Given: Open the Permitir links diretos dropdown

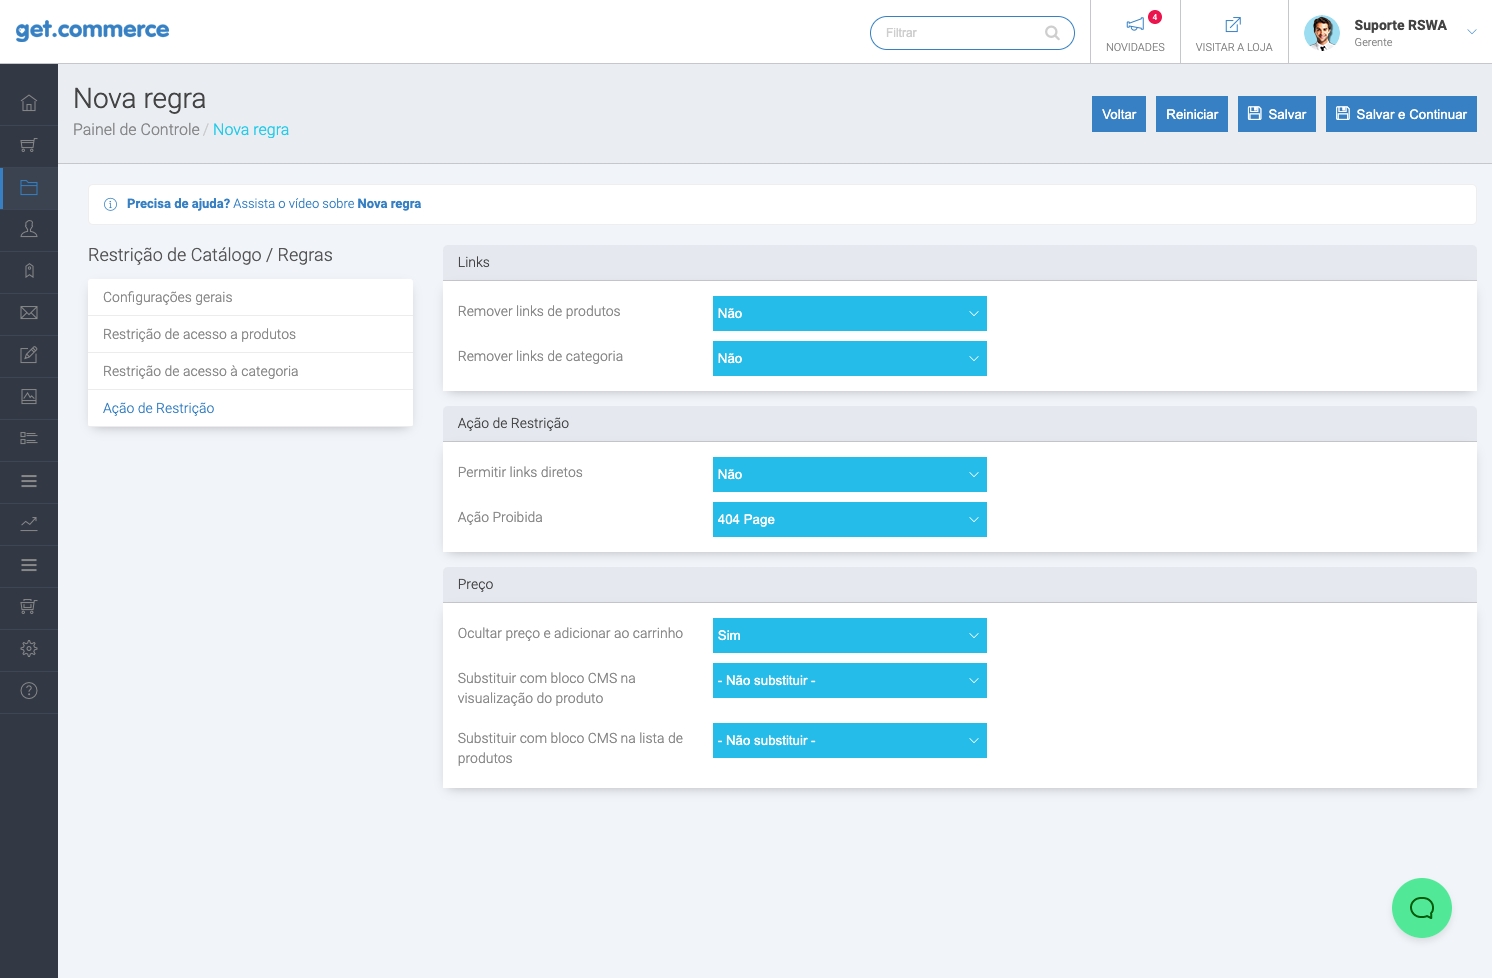Looking at the screenshot, I should coord(849,474).
